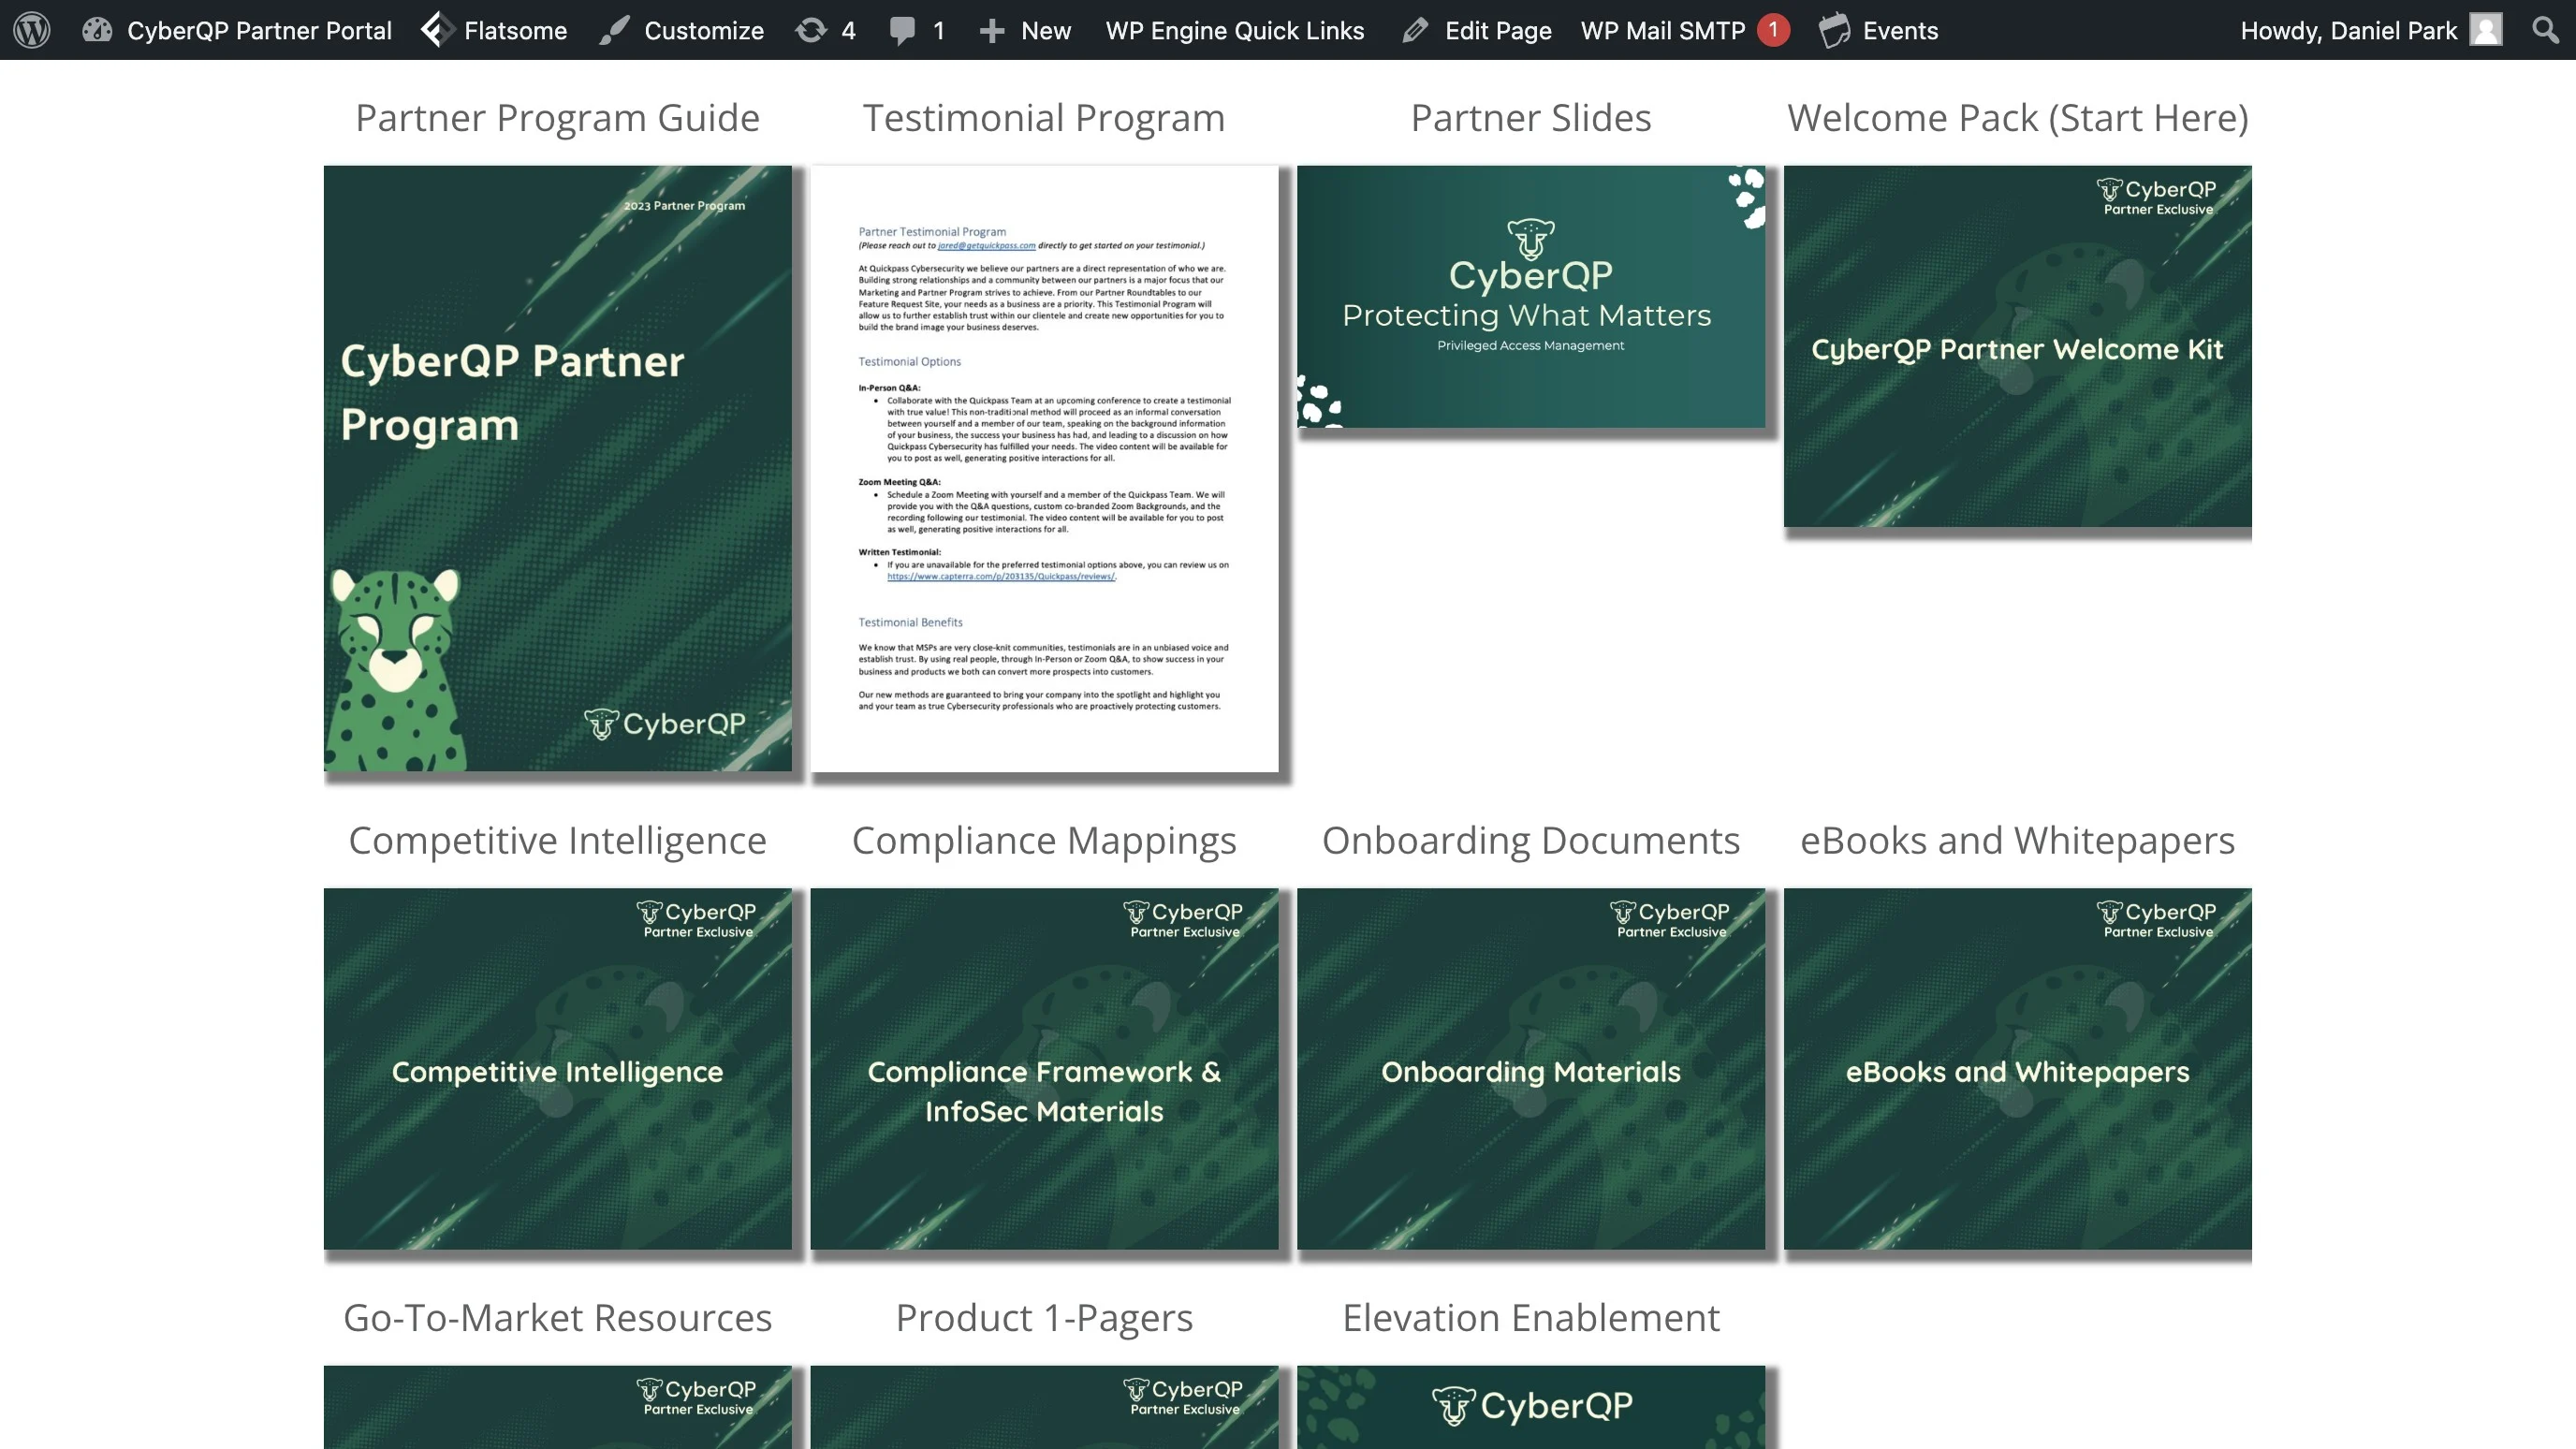Click Daniel Park's avatar image

[2486, 30]
